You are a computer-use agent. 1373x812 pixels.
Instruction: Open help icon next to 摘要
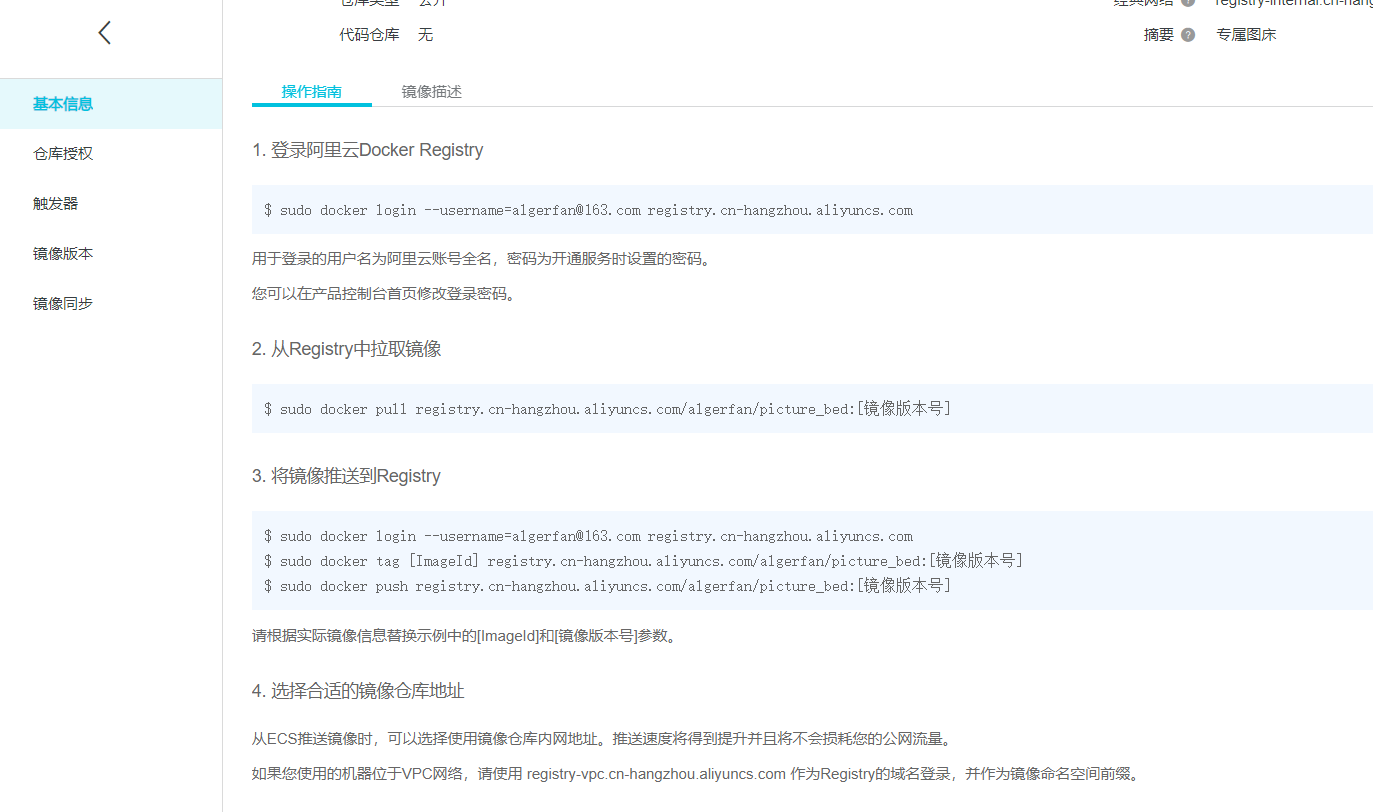pyautogui.click(x=1188, y=35)
